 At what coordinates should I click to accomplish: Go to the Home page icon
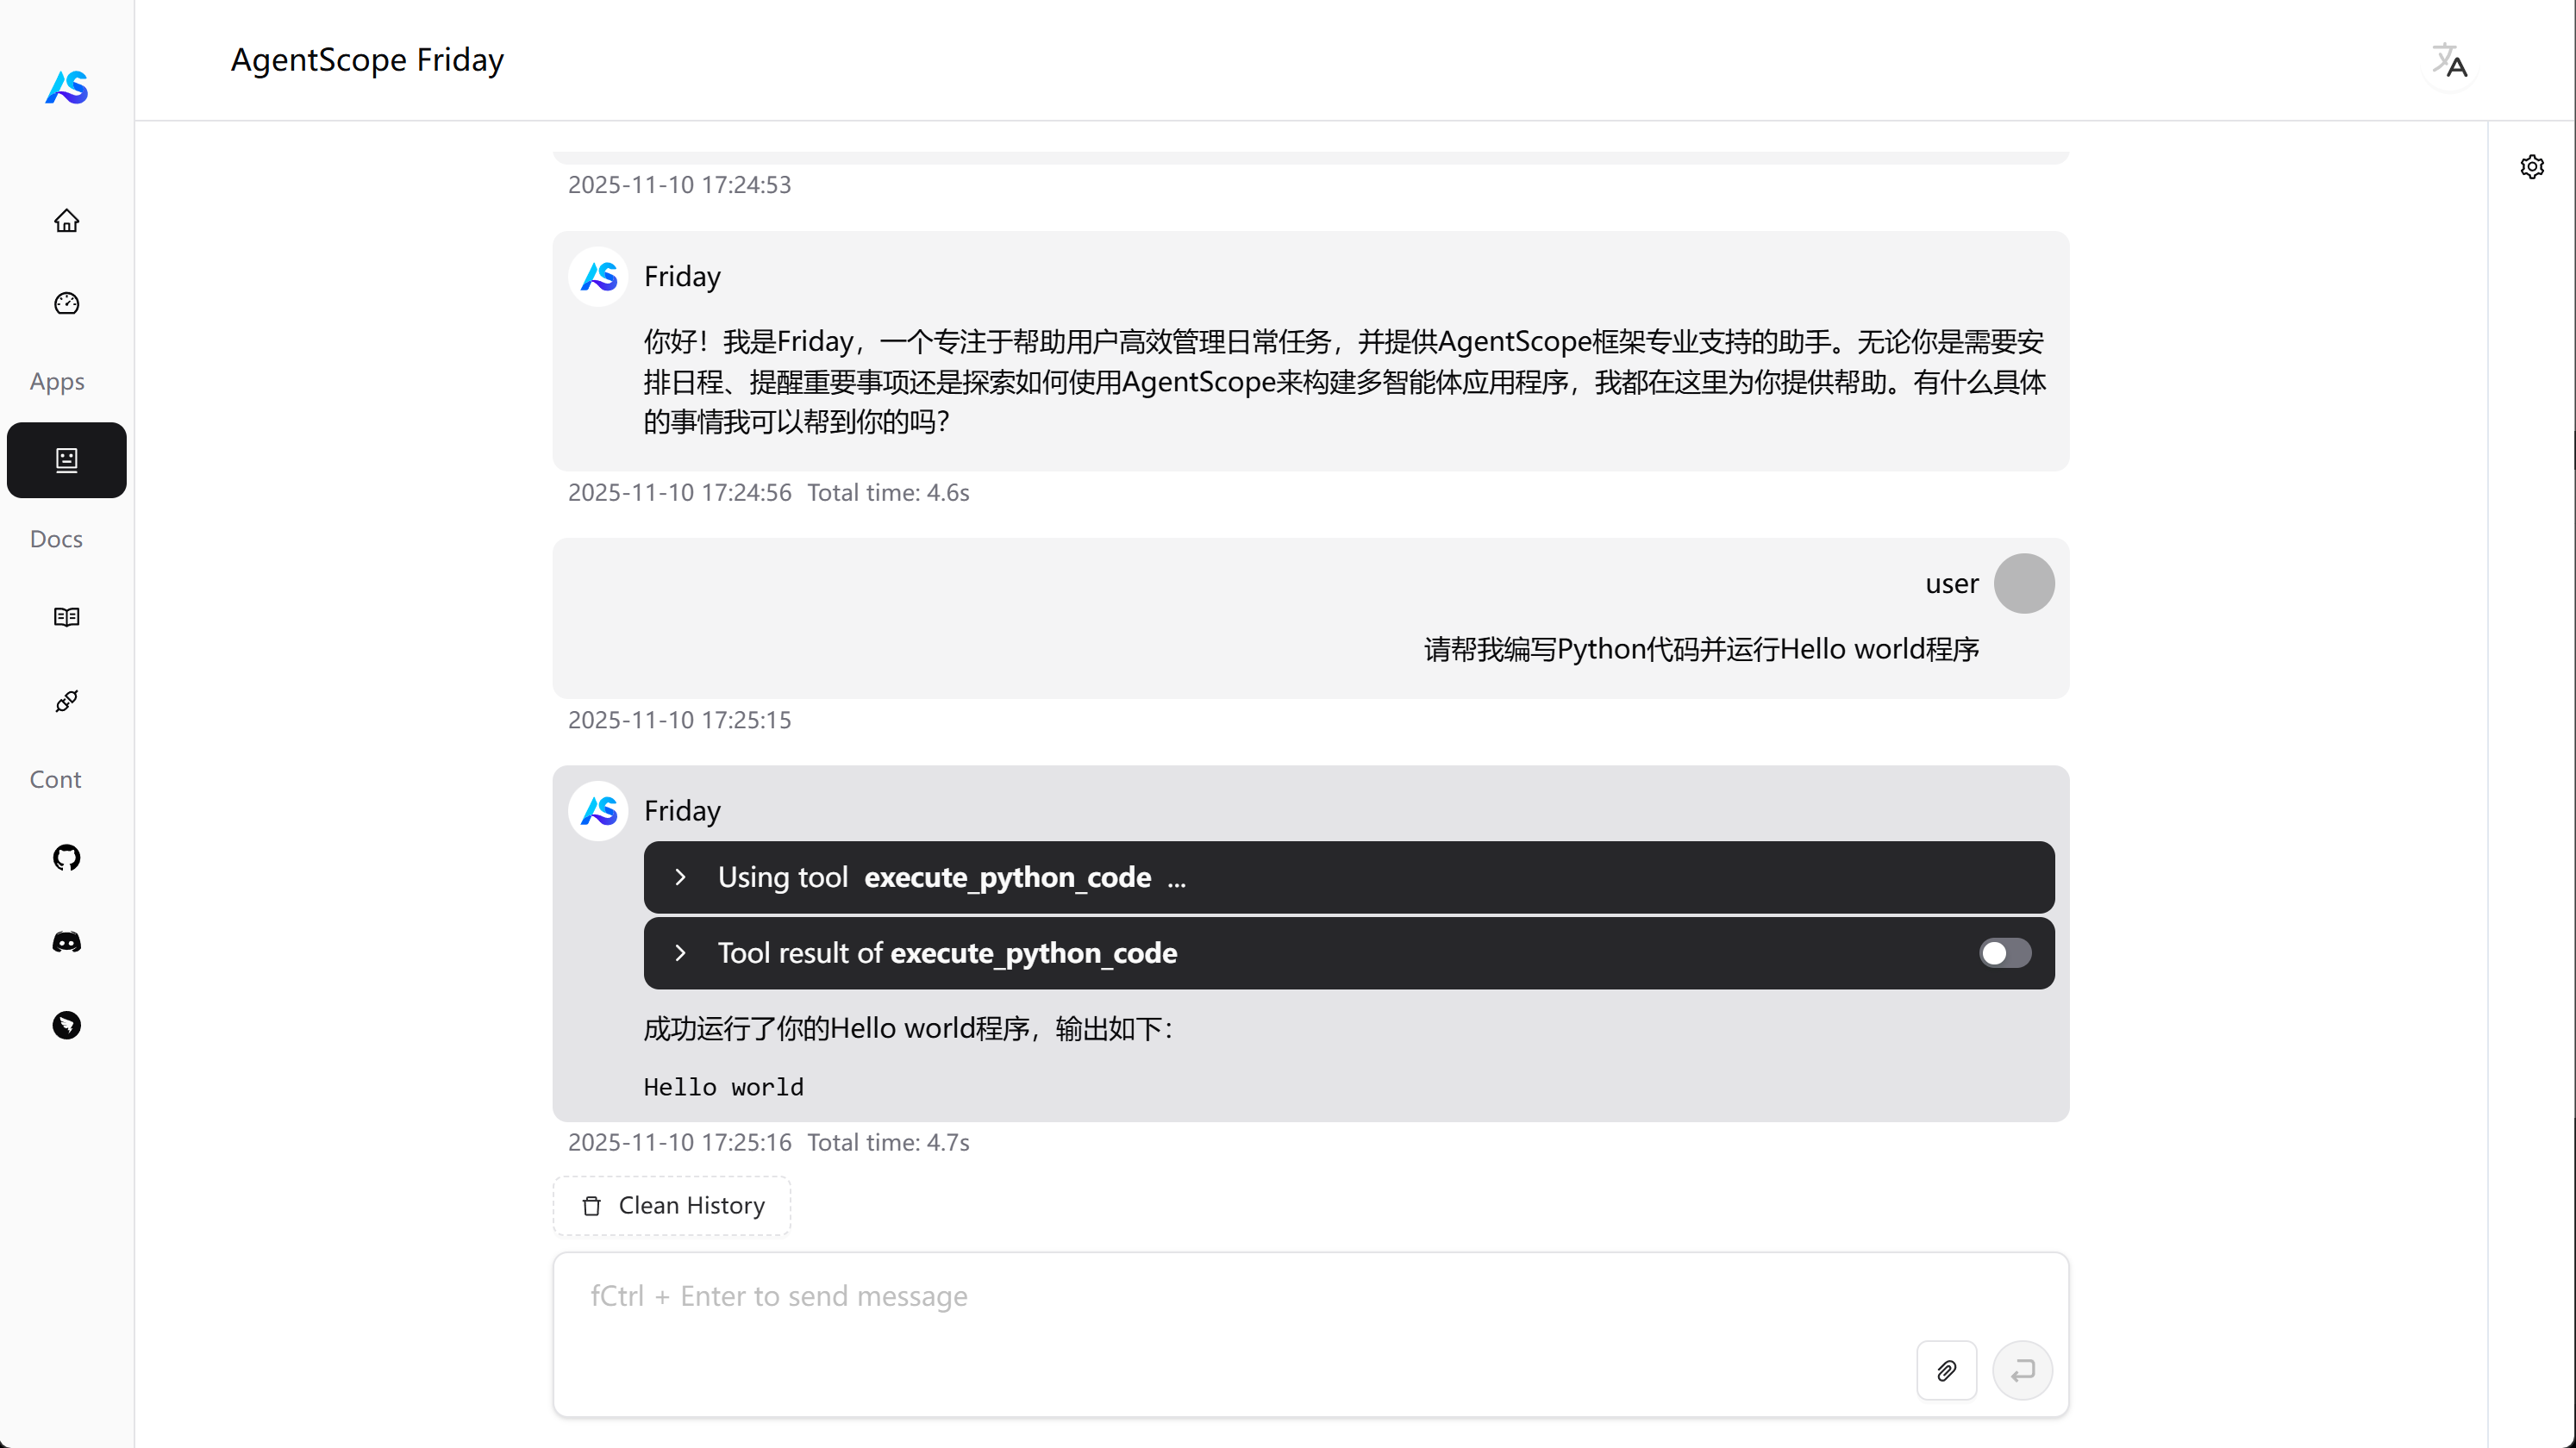pos(67,220)
